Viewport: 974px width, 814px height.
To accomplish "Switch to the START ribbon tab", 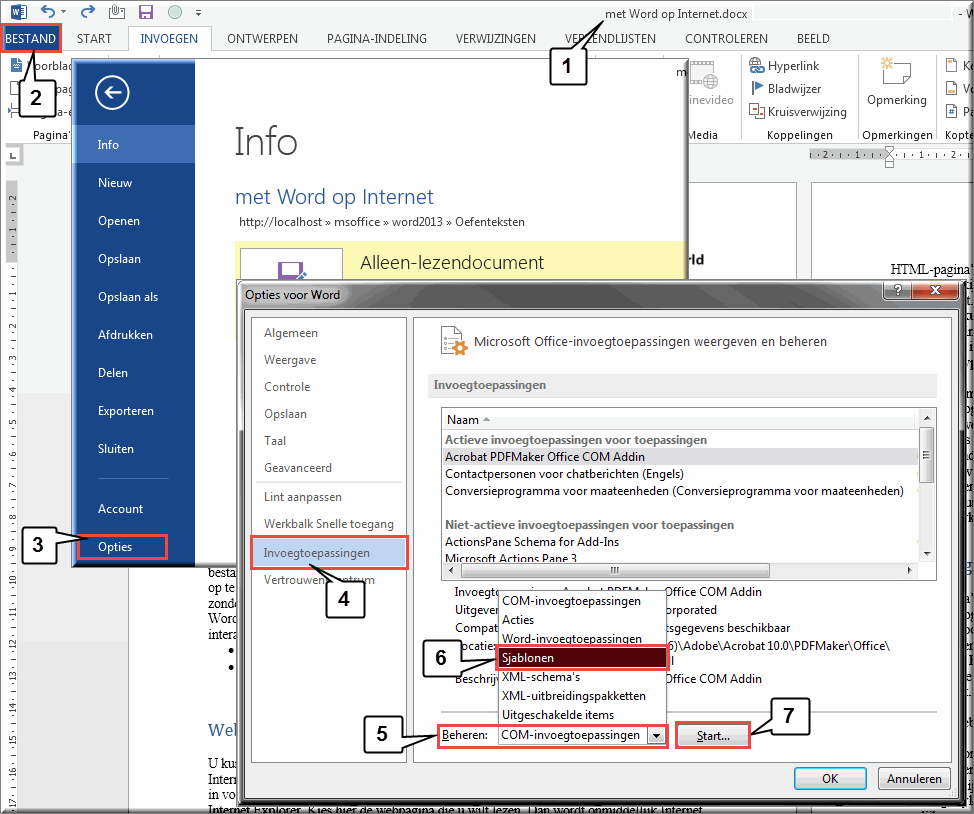I will pyautogui.click(x=94, y=39).
